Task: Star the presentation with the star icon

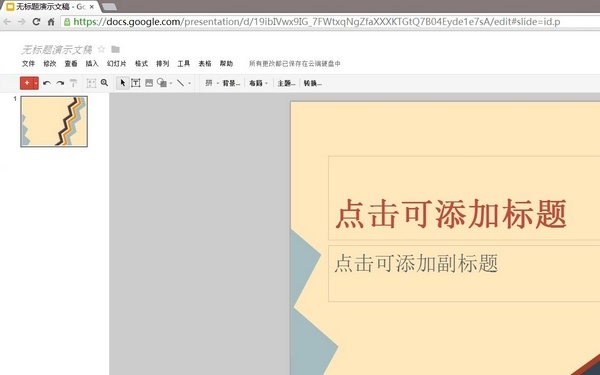Action: tap(101, 49)
